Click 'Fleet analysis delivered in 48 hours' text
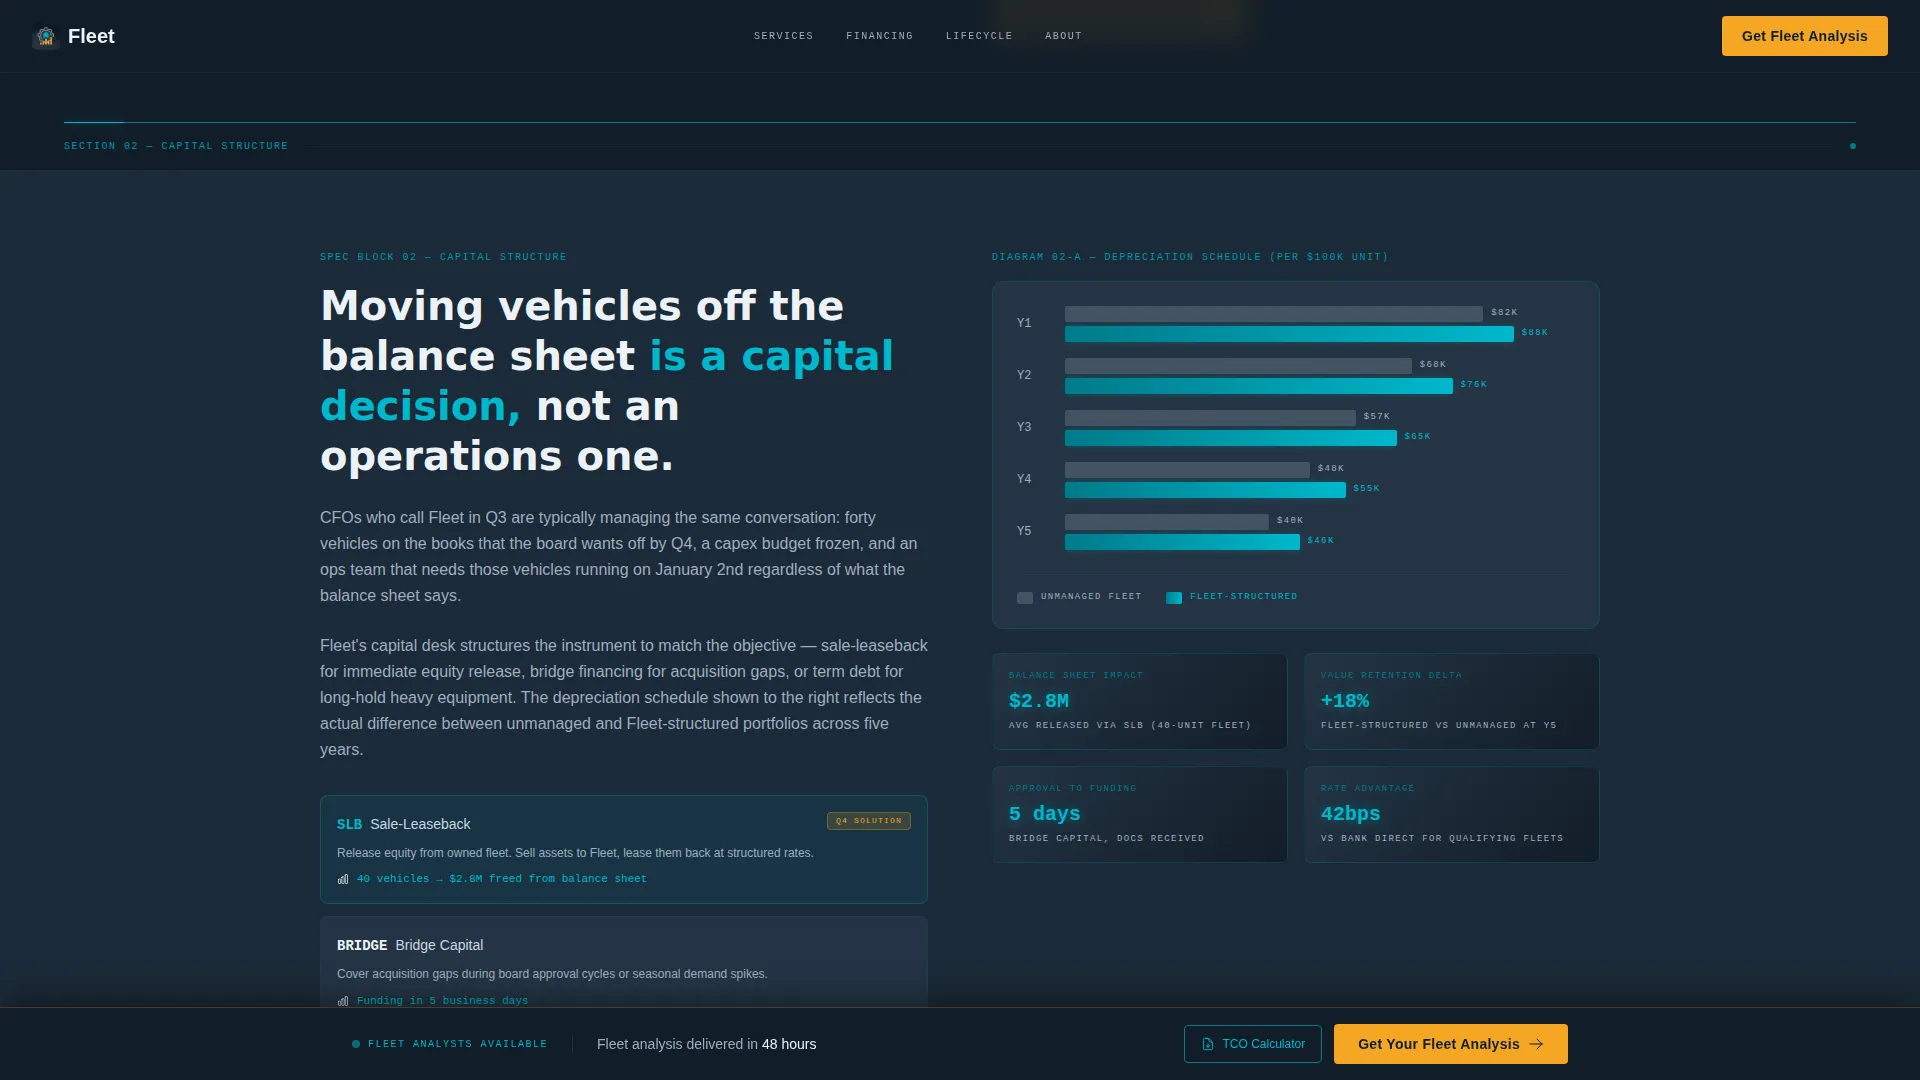 click(706, 1044)
